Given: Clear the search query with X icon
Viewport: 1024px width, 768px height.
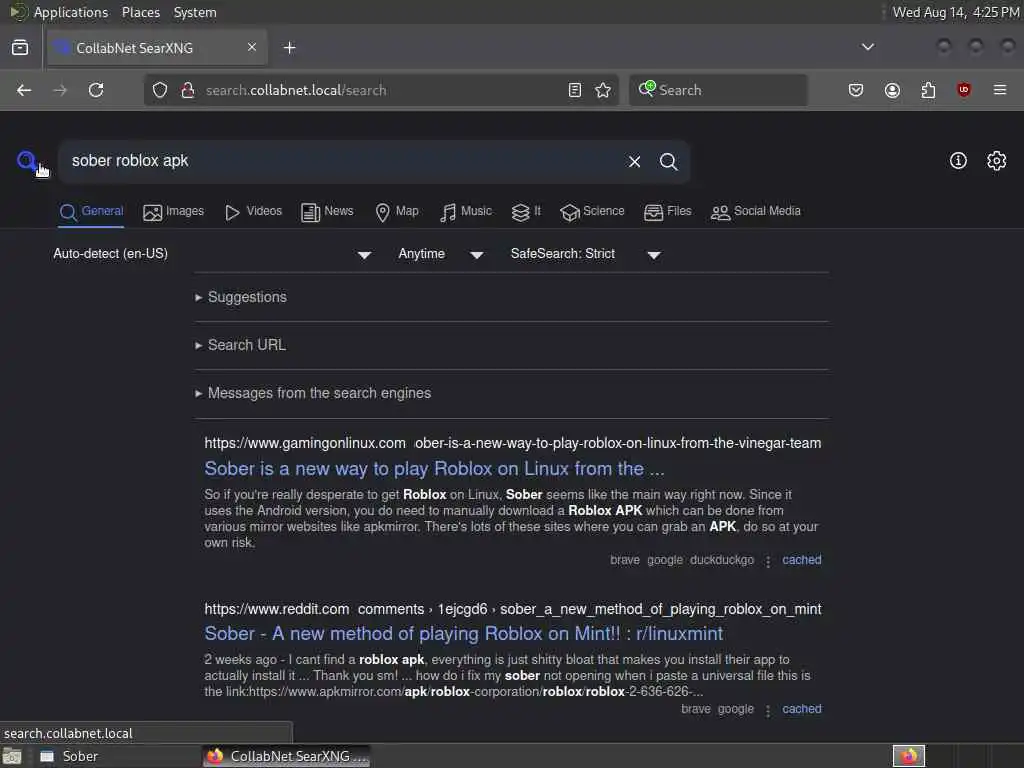Looking at the screenshot, I should 634,162.
